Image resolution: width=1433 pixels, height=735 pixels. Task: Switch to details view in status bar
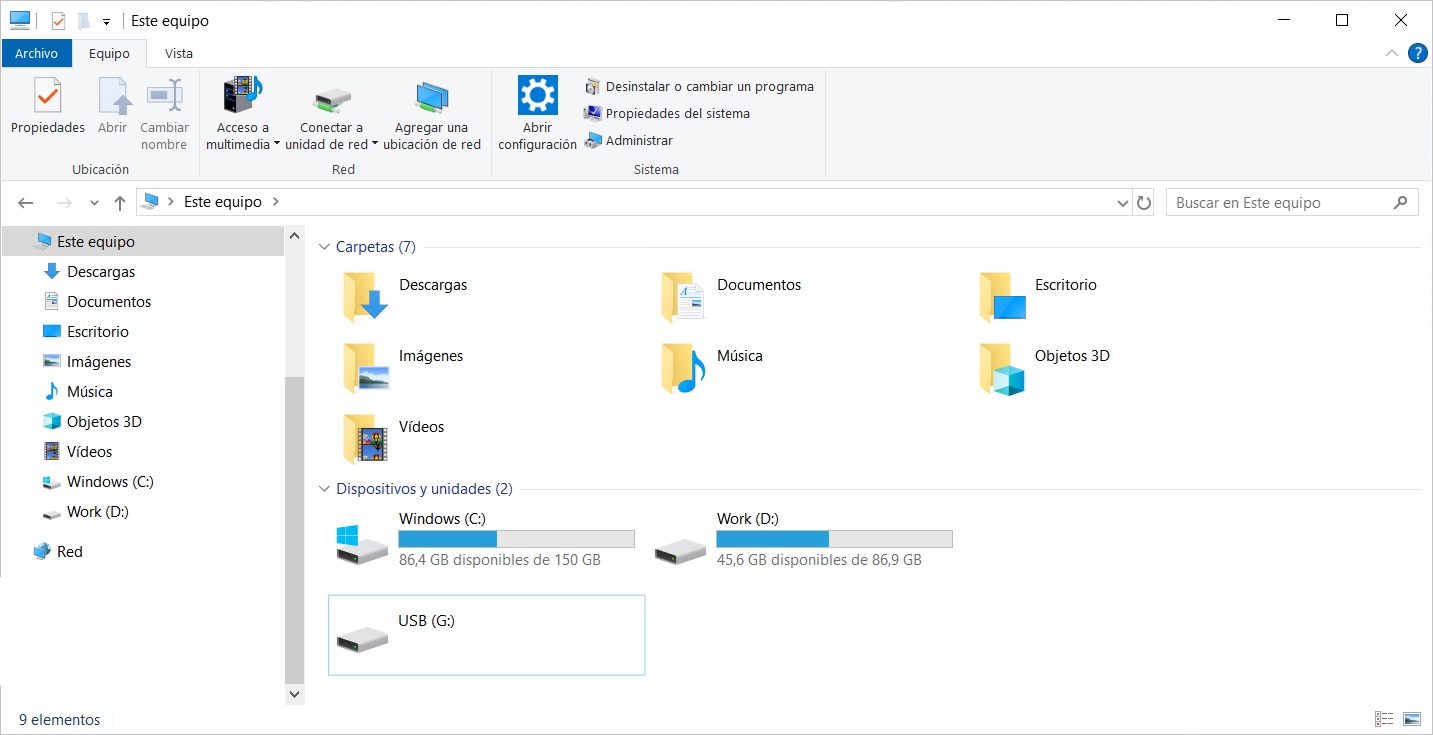point(1384,719)
